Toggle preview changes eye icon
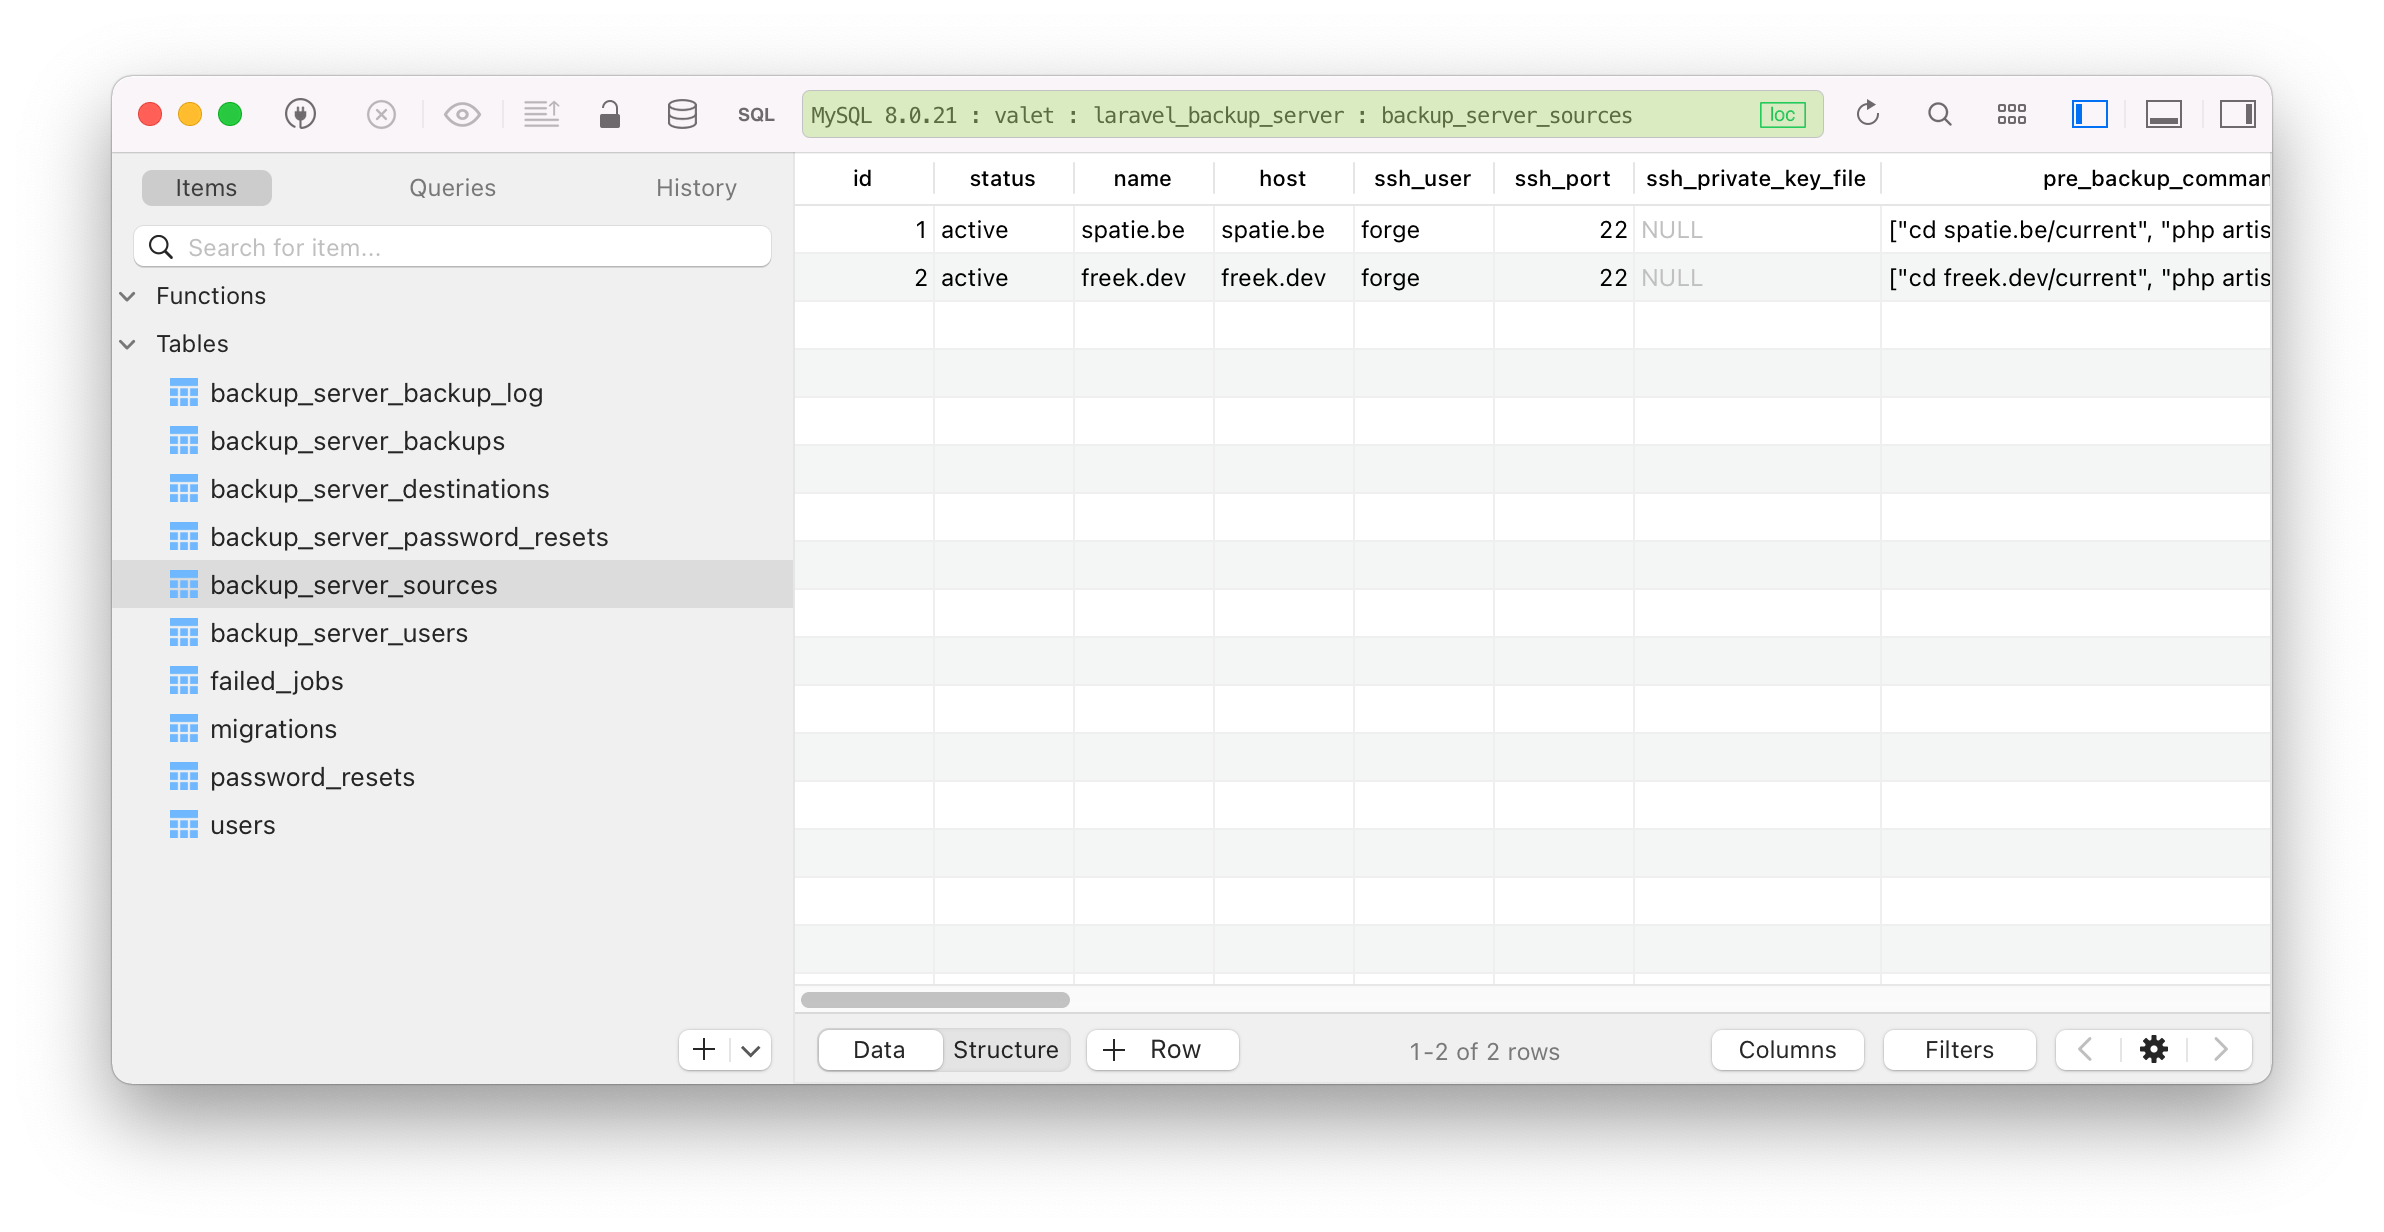 462,114
